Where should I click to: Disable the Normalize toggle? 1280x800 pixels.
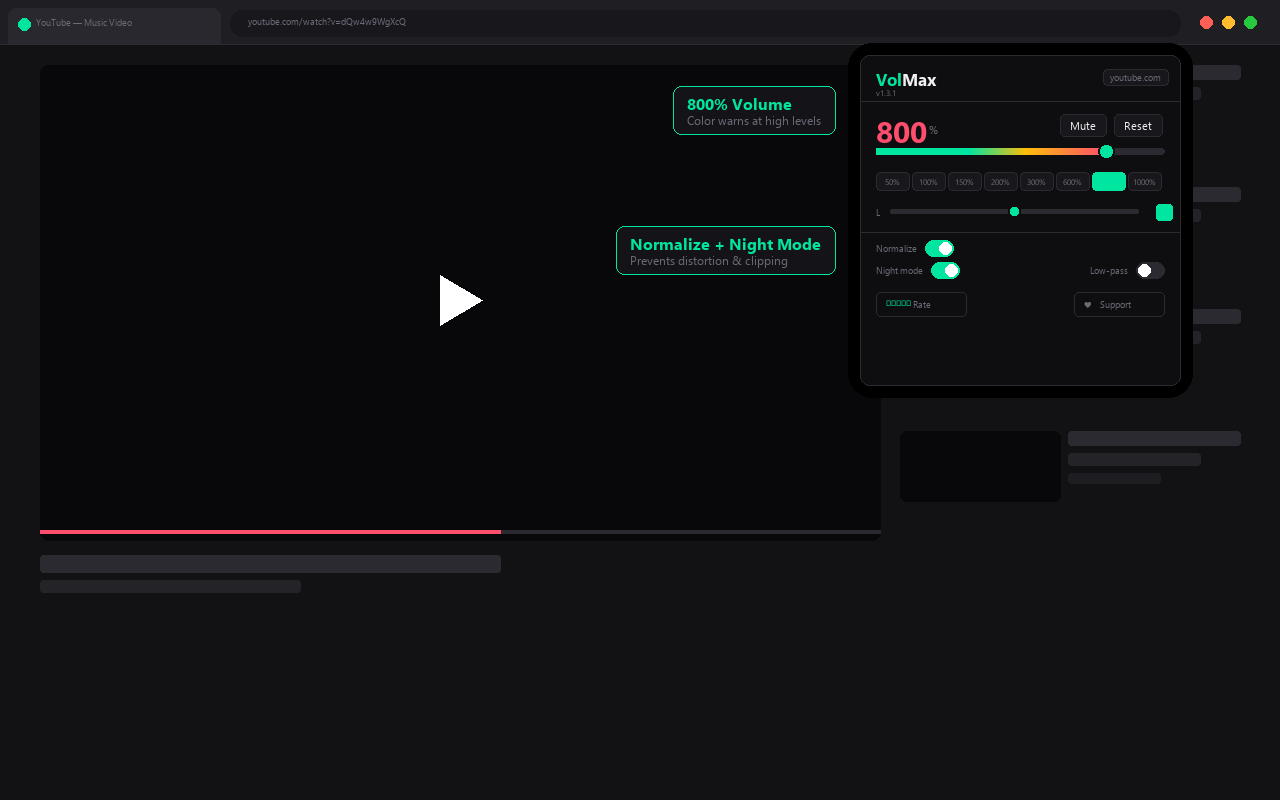pyautogui.click(x=939, y=248)
